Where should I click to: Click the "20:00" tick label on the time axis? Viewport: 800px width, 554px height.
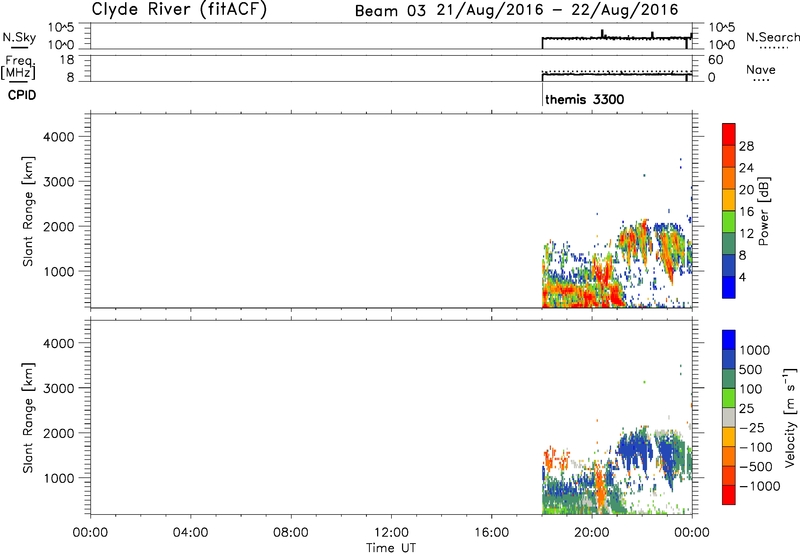coord(591,533)
